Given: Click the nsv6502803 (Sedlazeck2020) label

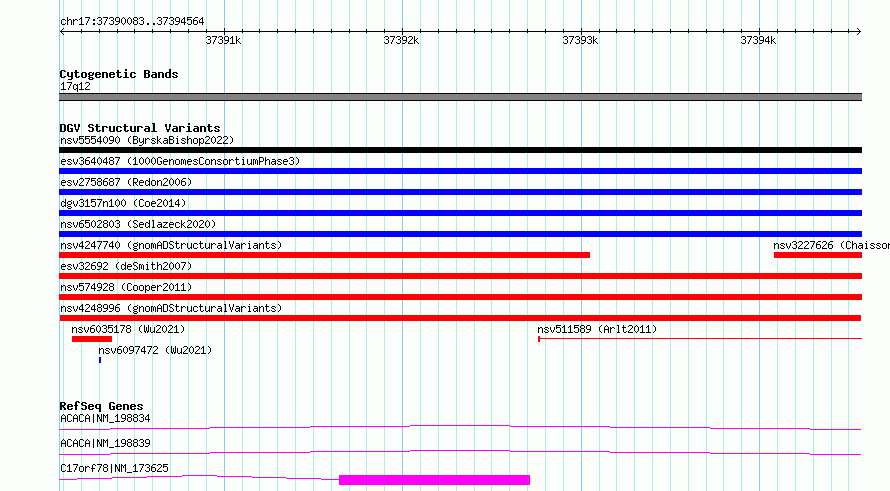Looking at the screenshot, I should 138,224.
